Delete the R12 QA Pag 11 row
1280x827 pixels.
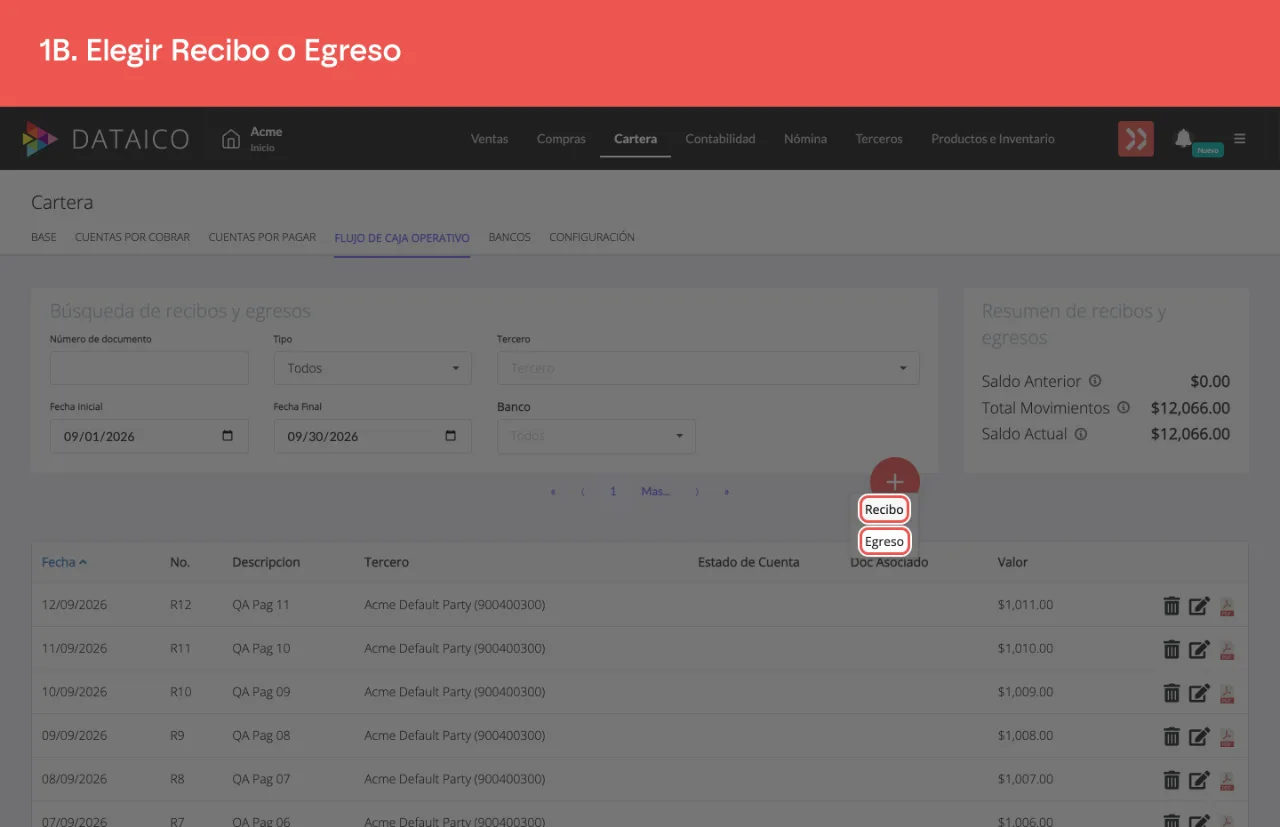[x=1172, y=605]
